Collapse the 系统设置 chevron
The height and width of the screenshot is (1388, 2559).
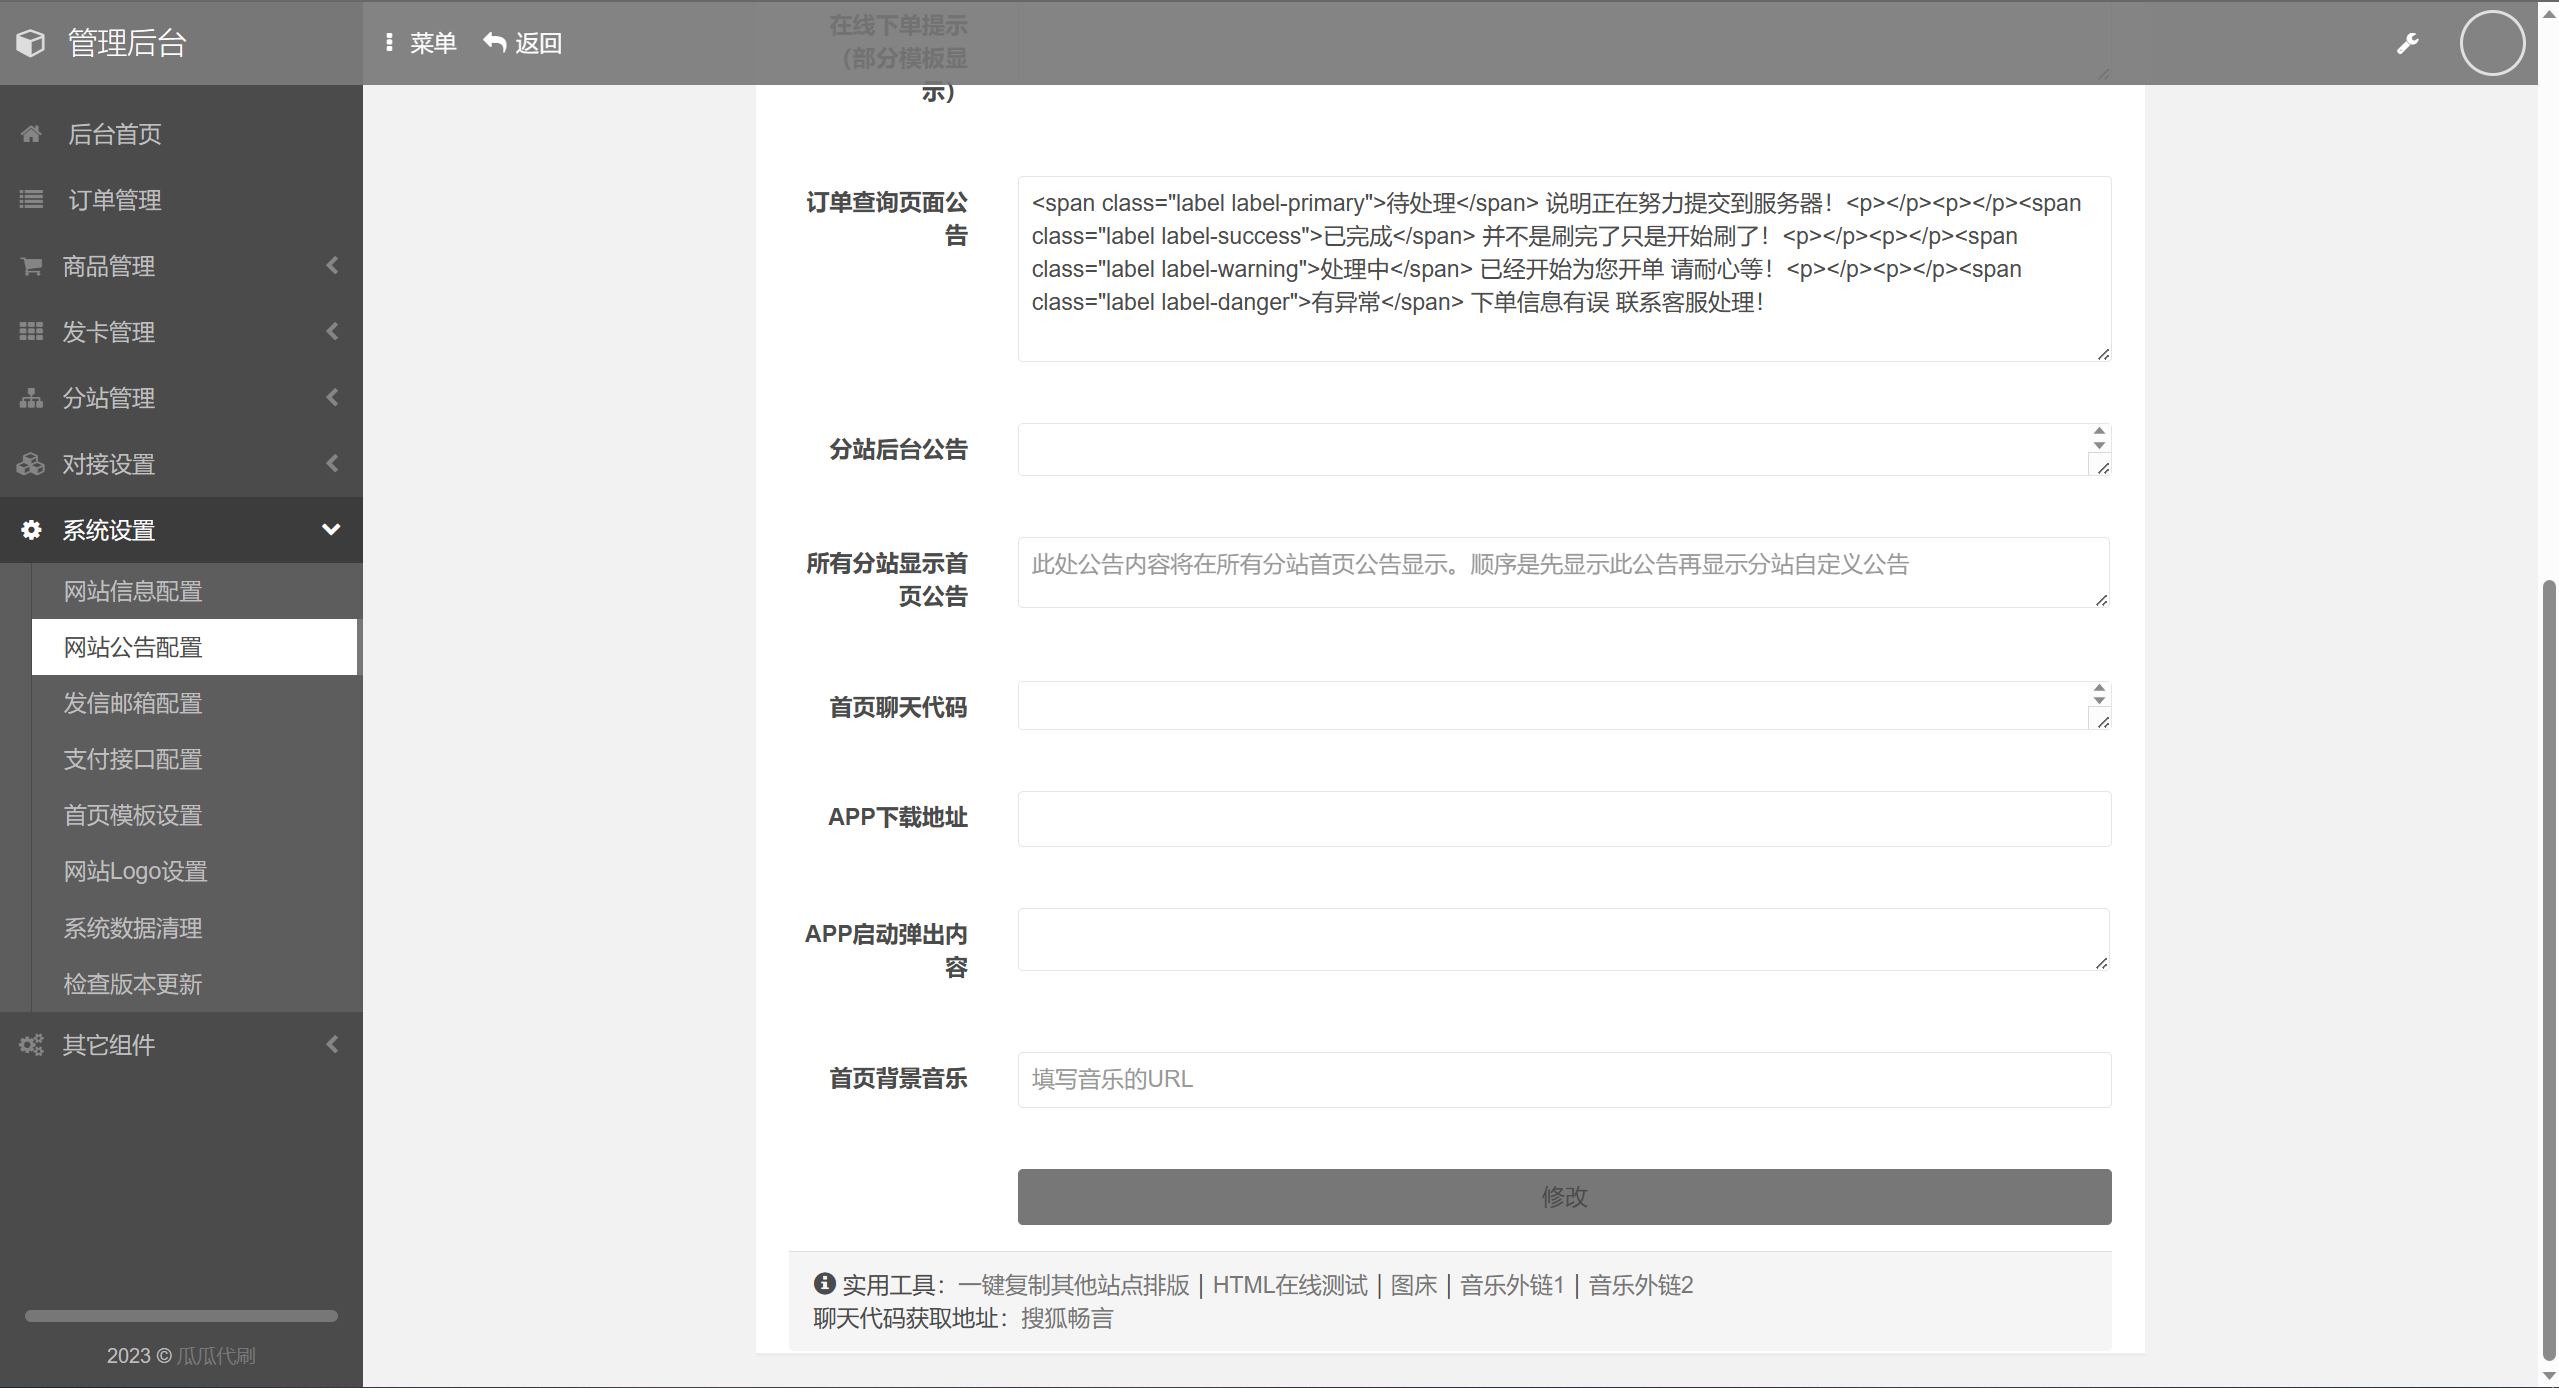point(331,530)
